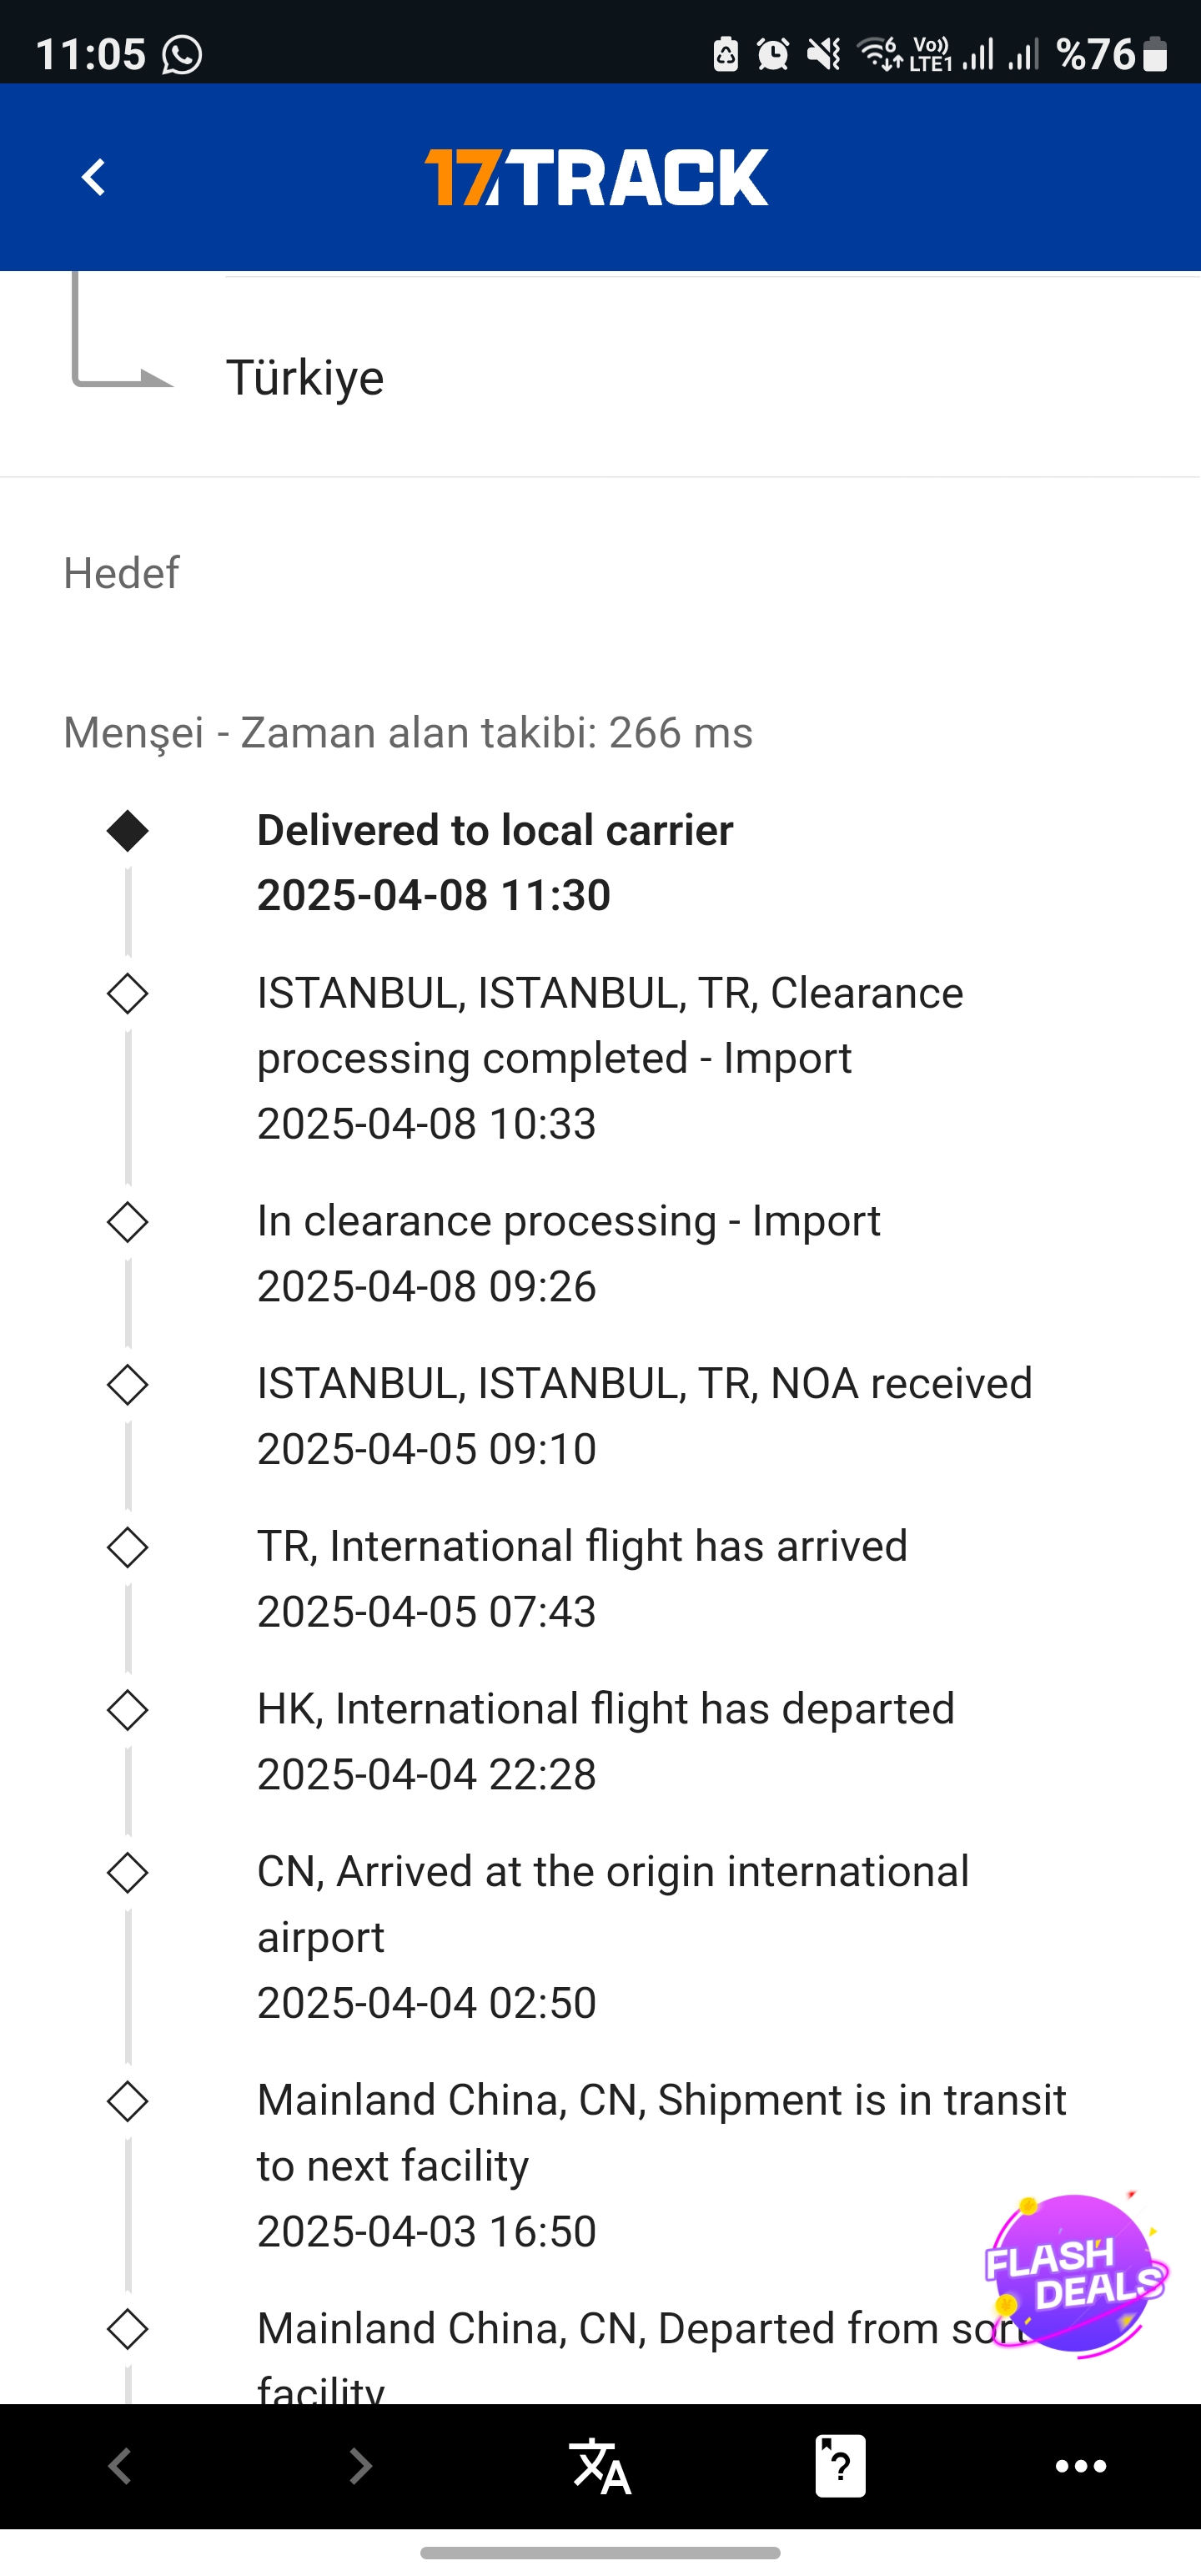Tap the Menşei time zone tracking text
The image size is (1201, 2576).
[x=408, y=733]
